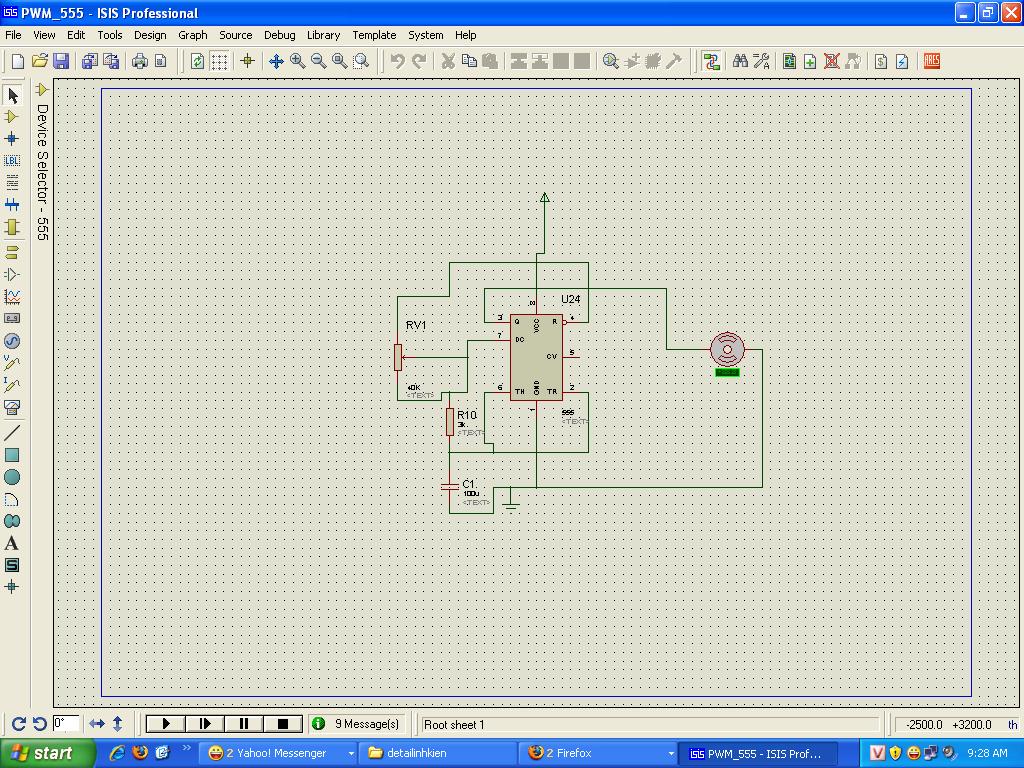Expand the hidden Quick Launch chevron
The width and height of the screenshot is (1024, 768).
pyautogui.click(x=186, y=748)
